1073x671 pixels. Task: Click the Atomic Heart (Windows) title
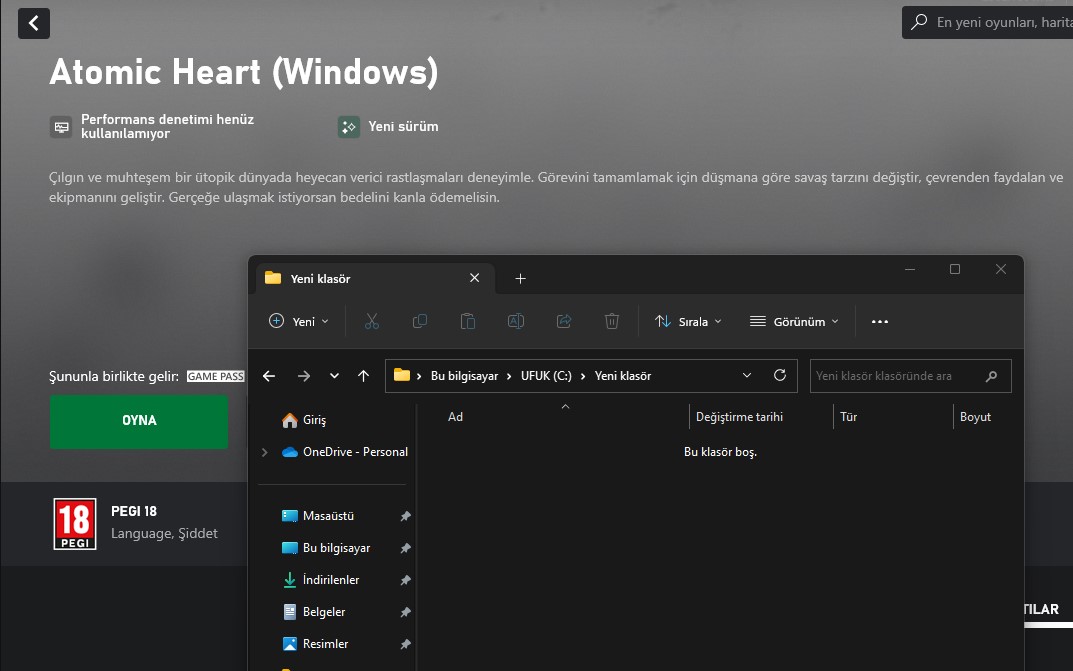244,72
